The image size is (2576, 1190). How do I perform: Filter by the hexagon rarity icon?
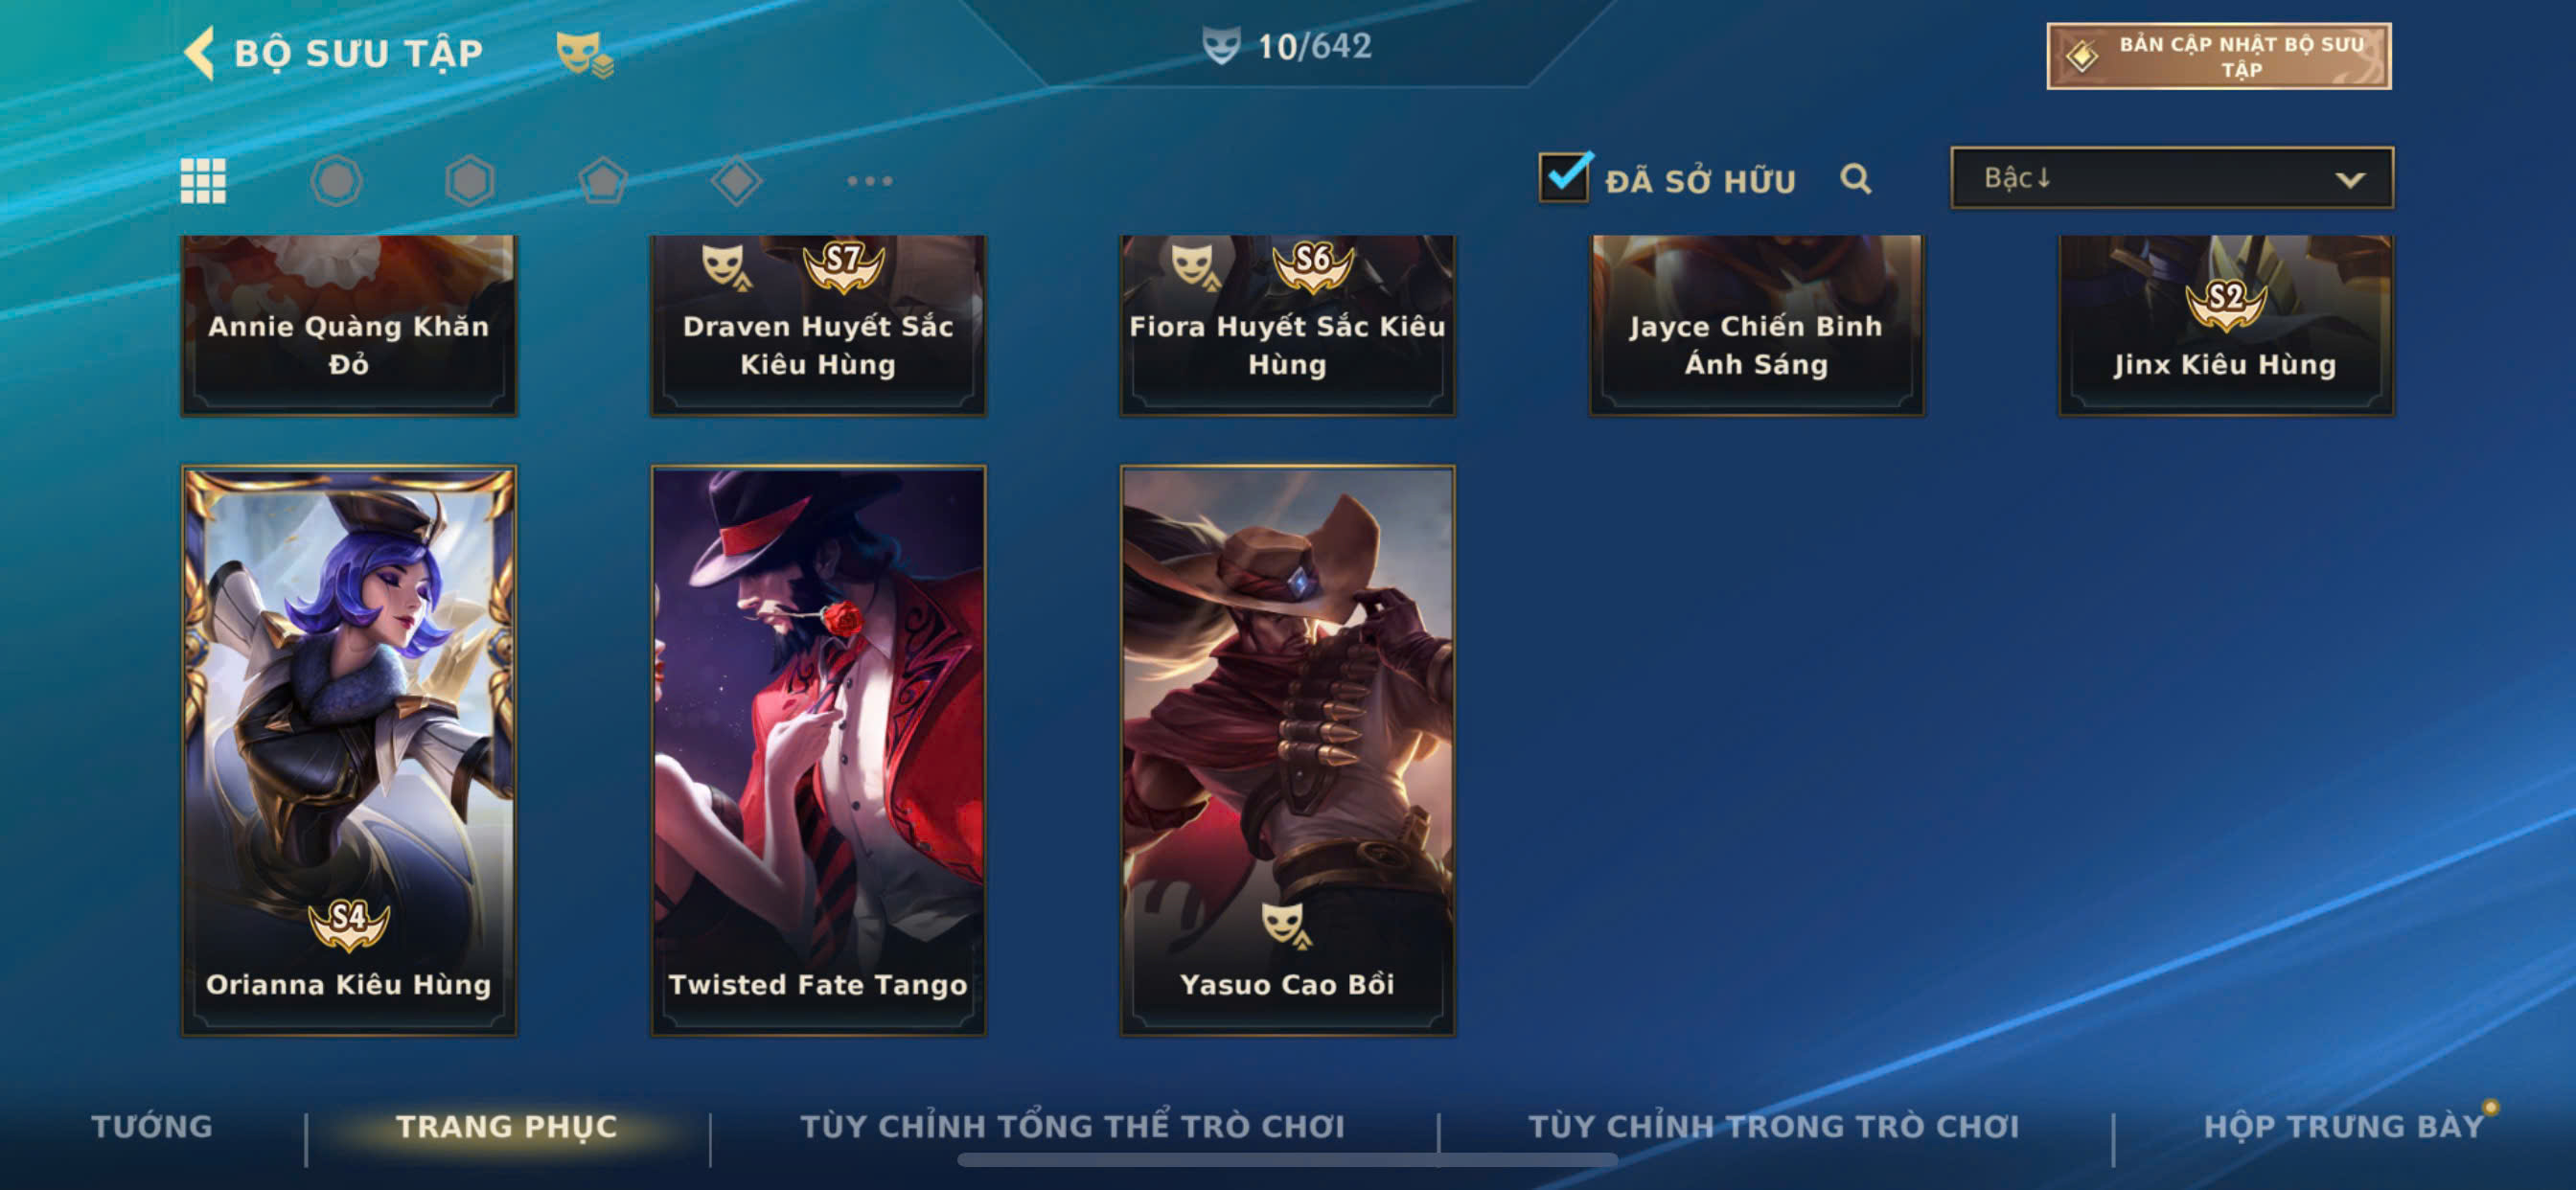click(x=469, y=181)
